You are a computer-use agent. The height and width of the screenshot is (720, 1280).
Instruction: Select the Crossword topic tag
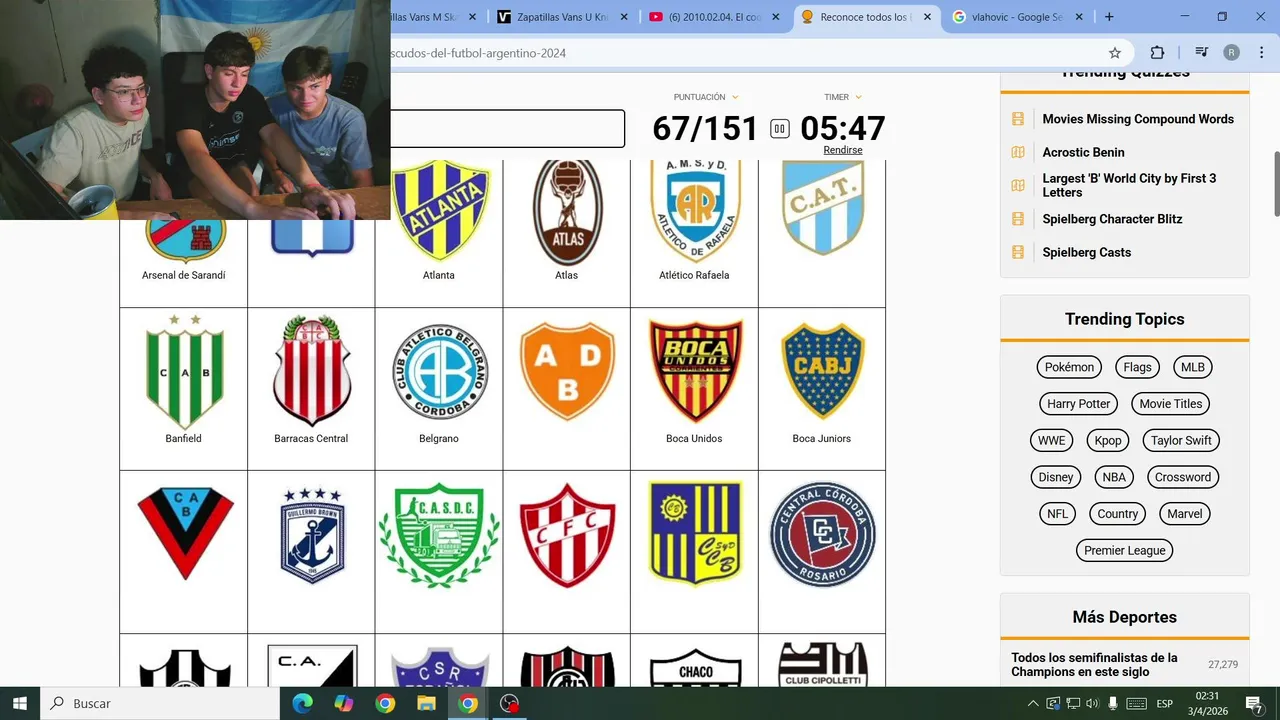tap(1183, 477)
